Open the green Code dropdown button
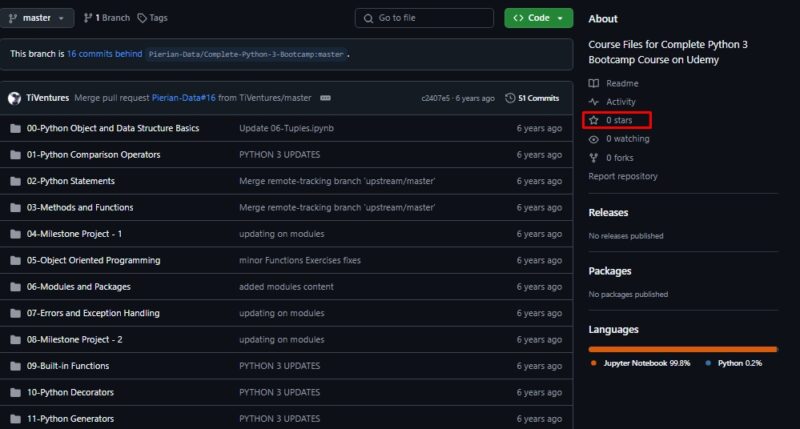The height and width of the screenshot is (429, 800). point(538,18)
